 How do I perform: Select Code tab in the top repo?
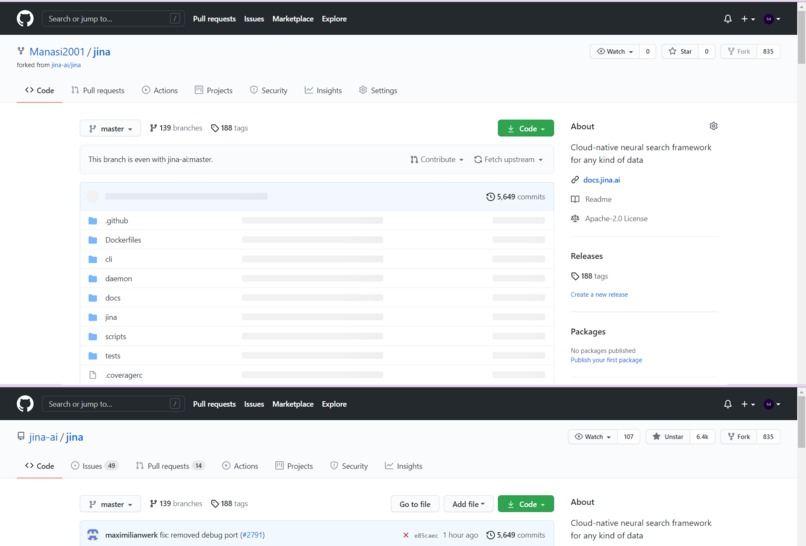(x=40, y=90)
